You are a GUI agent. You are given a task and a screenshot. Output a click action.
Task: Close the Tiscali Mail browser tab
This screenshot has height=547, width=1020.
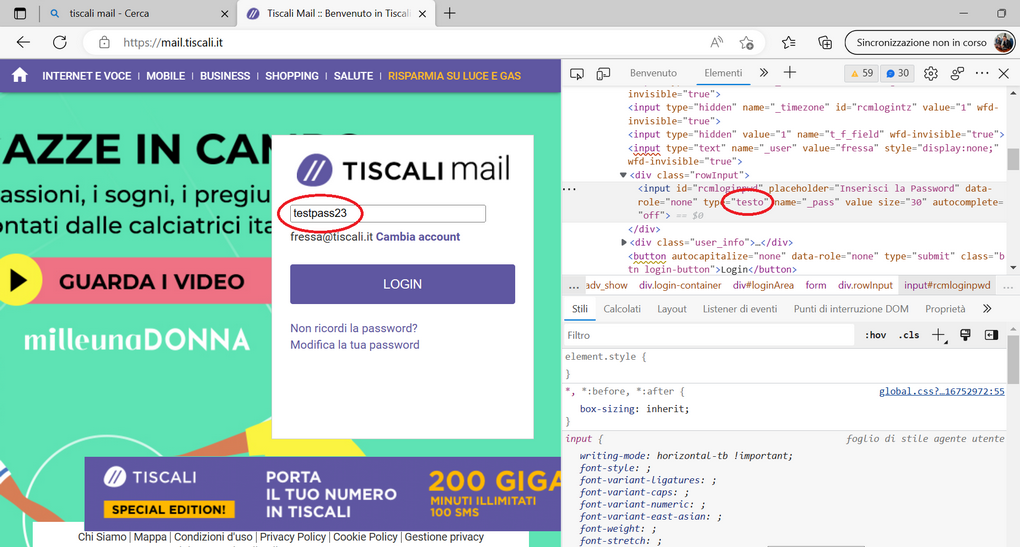pos(422,13)
